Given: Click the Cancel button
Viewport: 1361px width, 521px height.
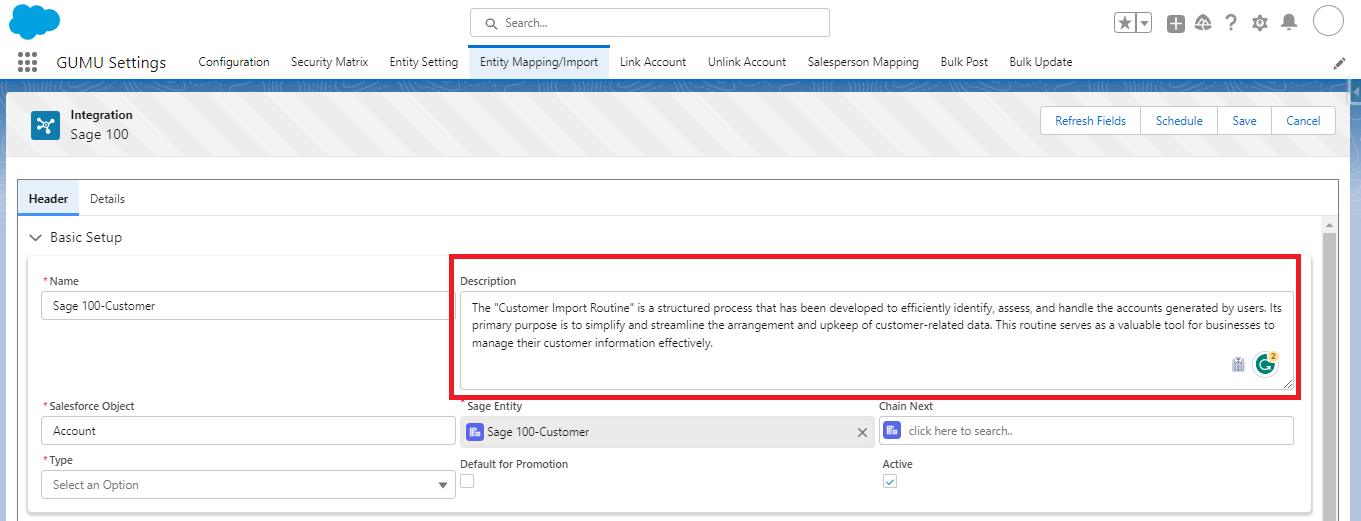Looking at the screenshot, I should click(1303, 121).
